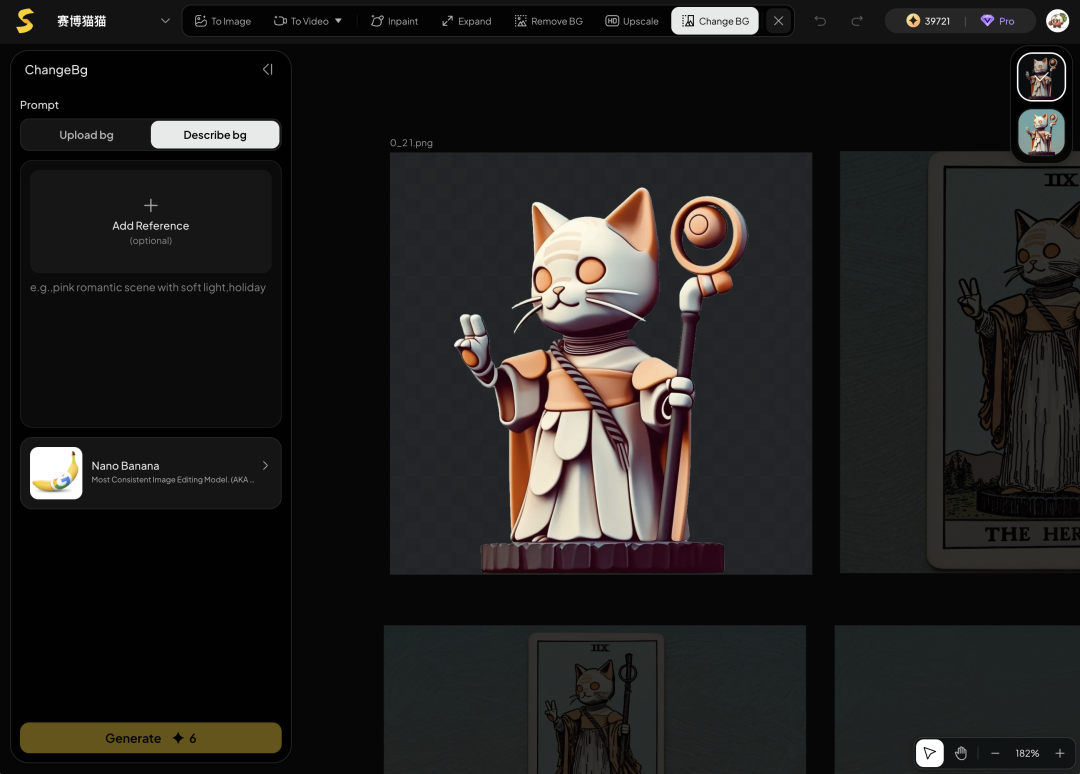Click the active Change BG tool
The image size is (1080, 774).
[x=715, y=21]
